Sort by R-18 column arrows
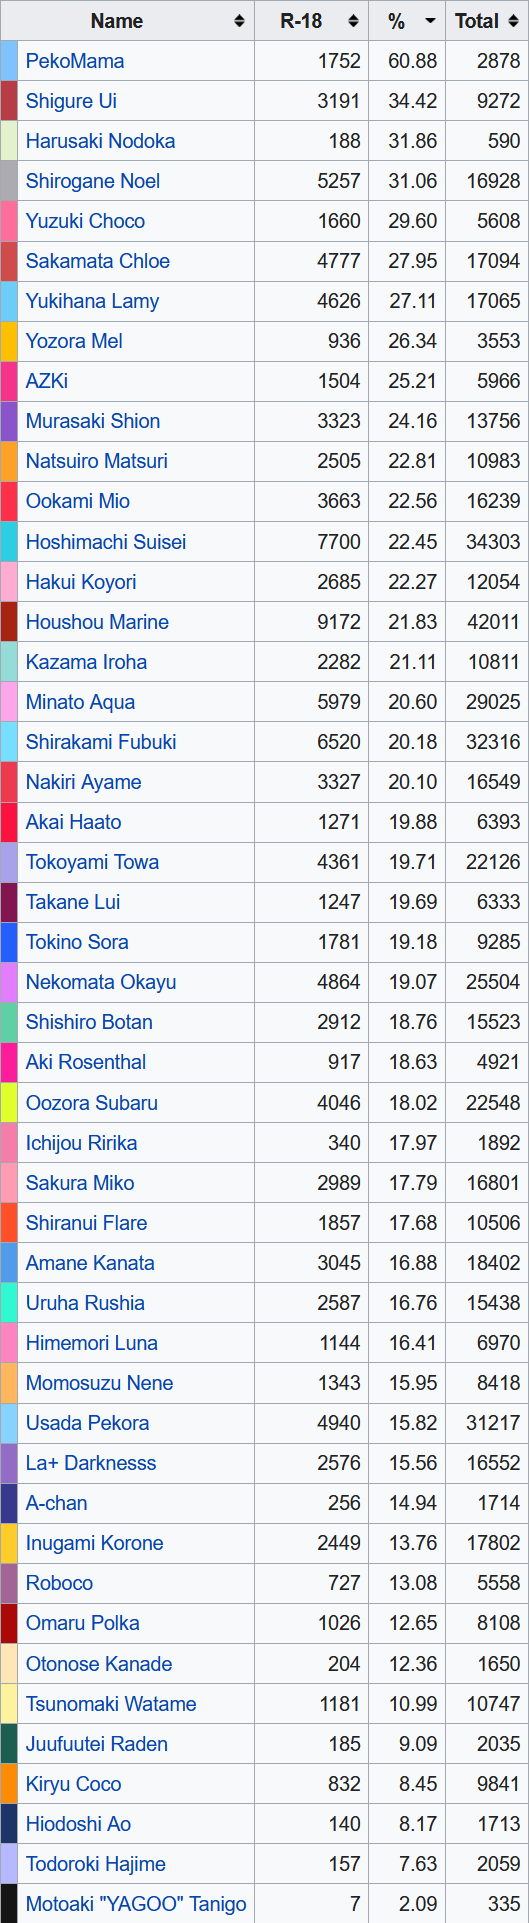 click(x=354, y=21)
